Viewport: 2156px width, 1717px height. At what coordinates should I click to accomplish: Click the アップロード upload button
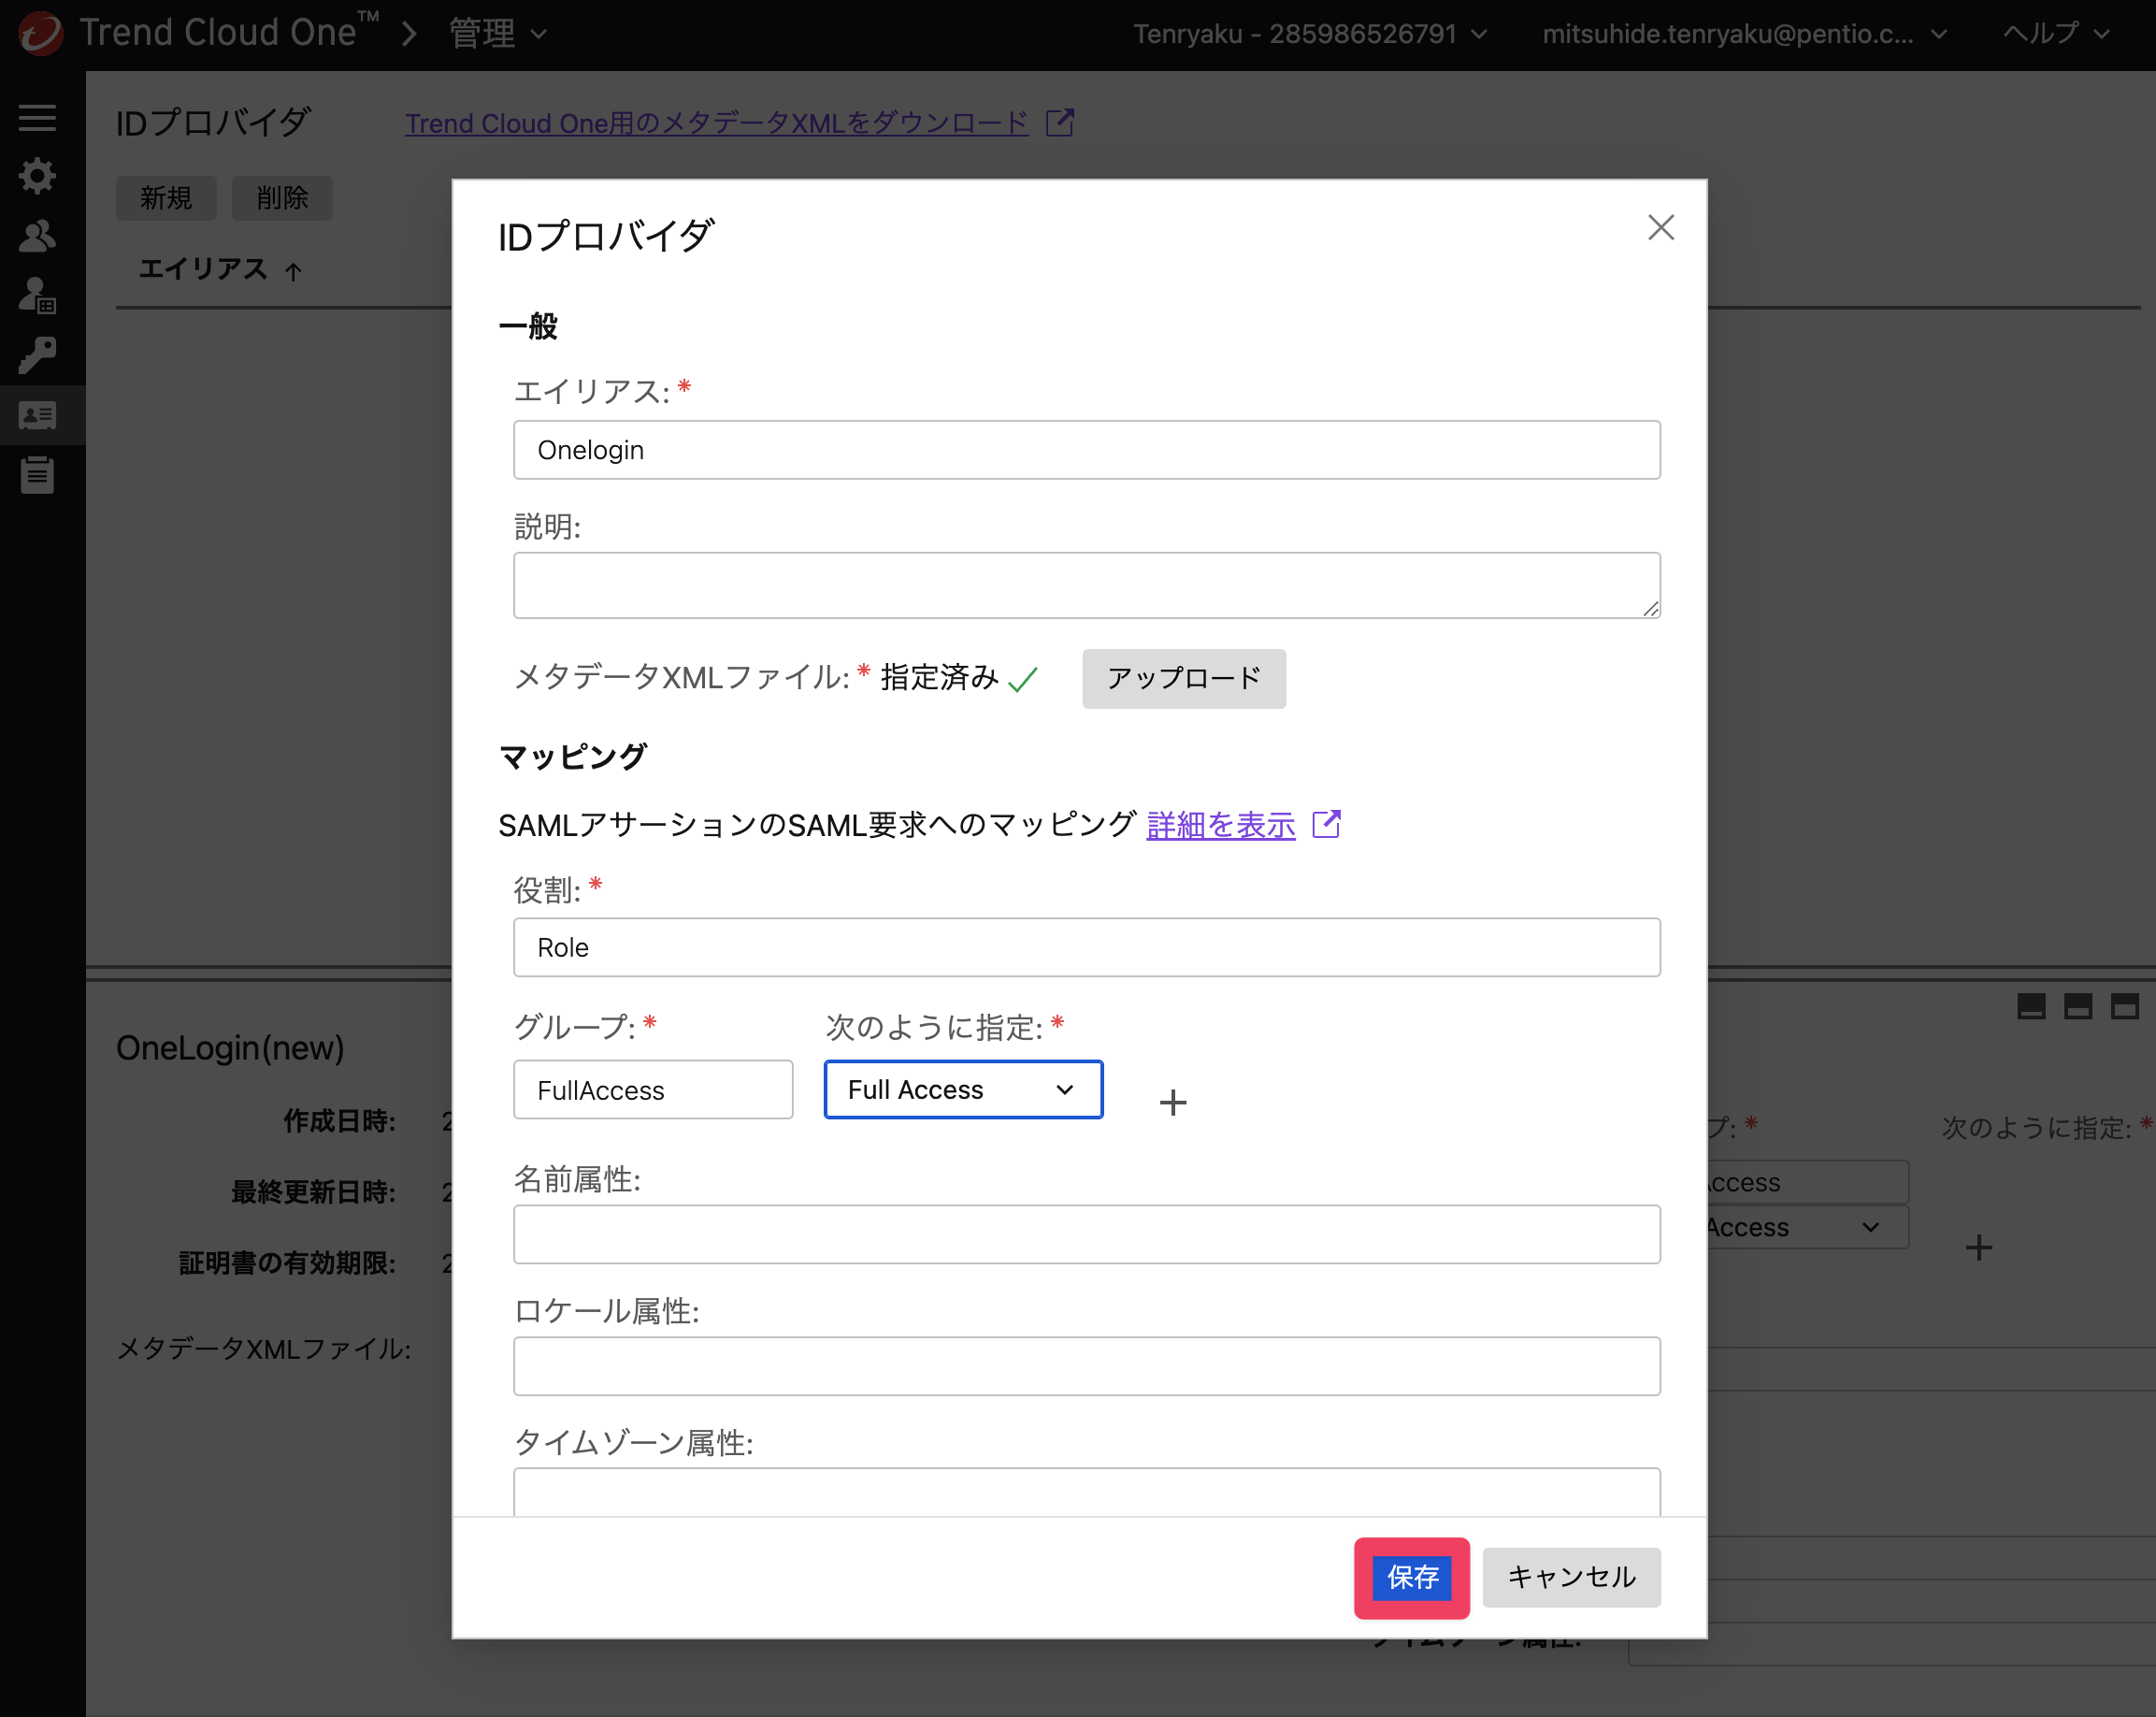click(x=1184, y=679)
